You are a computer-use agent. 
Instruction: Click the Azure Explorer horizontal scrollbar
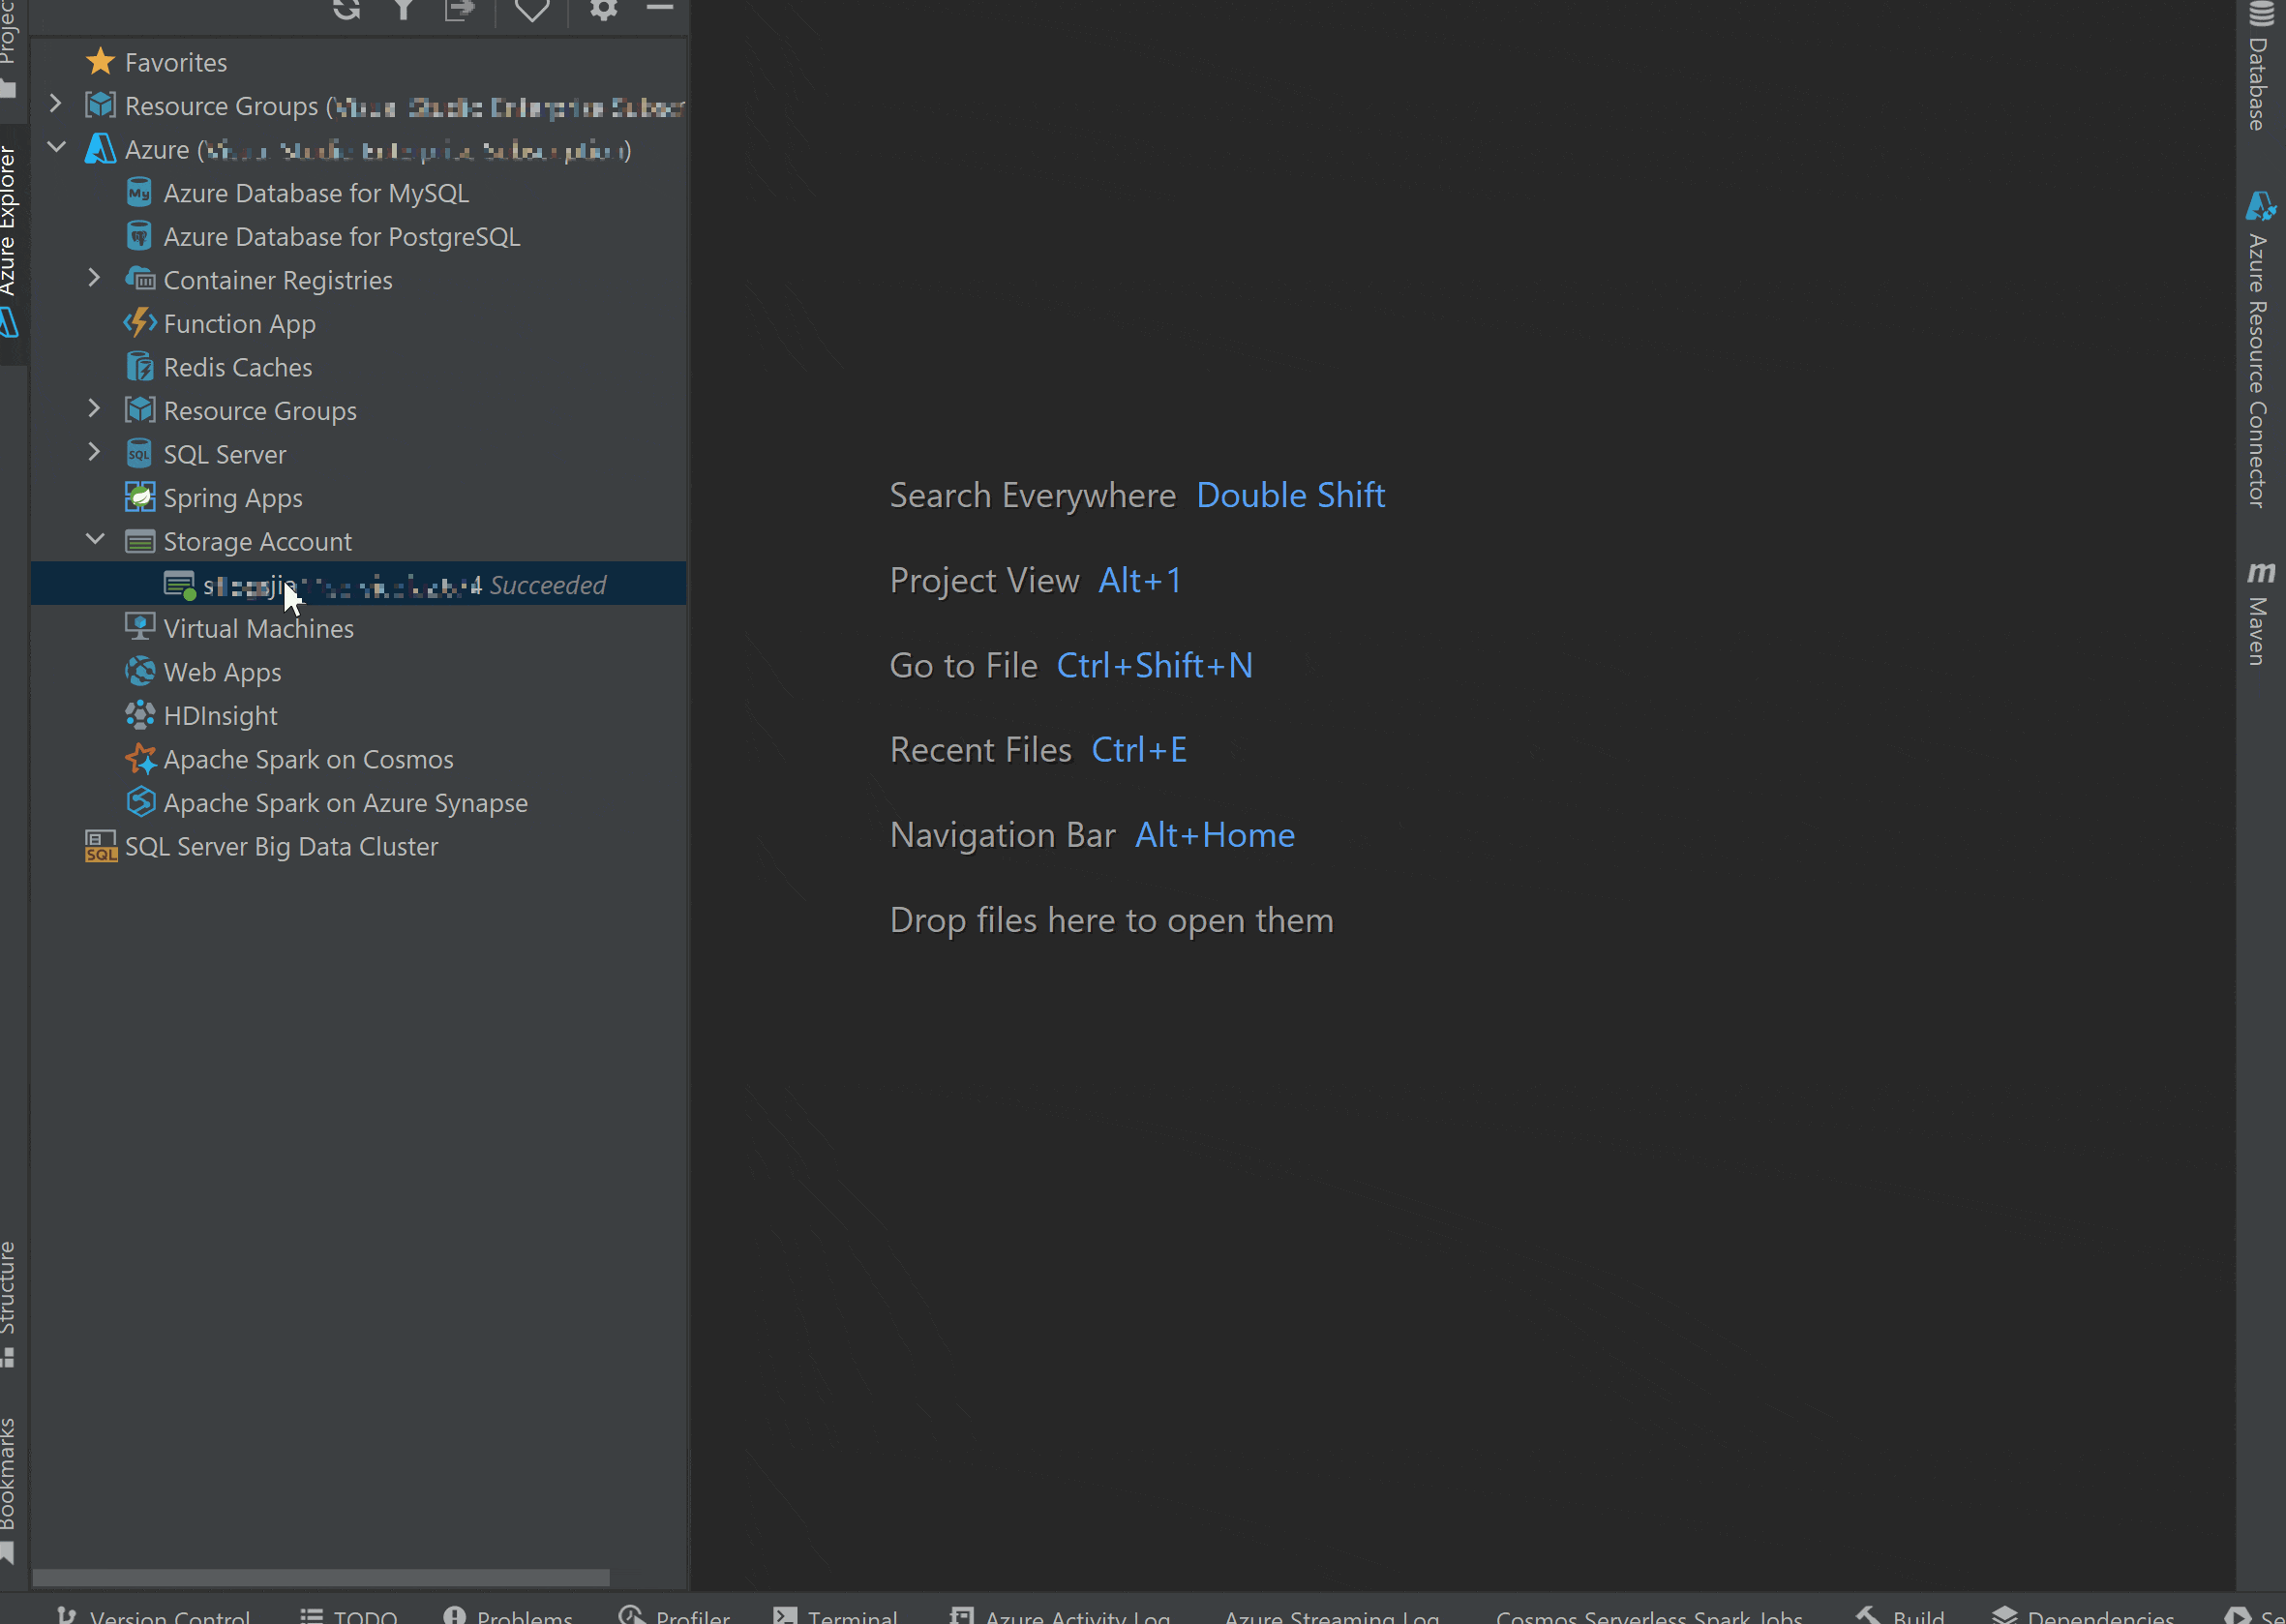click(x=320, y=1577)
